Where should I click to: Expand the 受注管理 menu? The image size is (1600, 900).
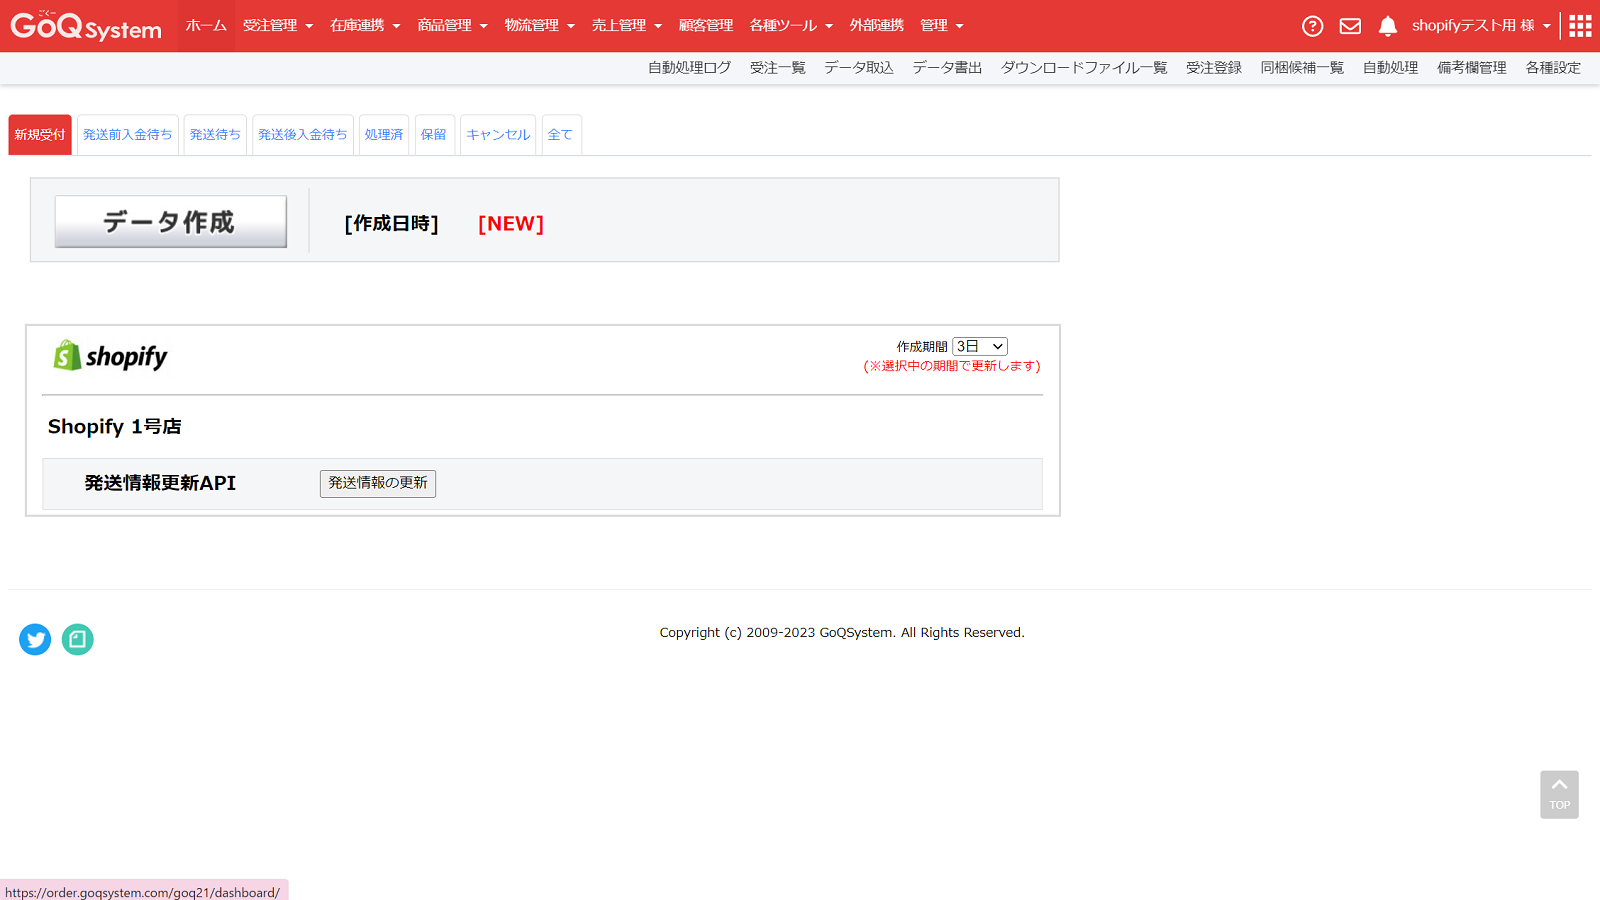click(278, 26)
